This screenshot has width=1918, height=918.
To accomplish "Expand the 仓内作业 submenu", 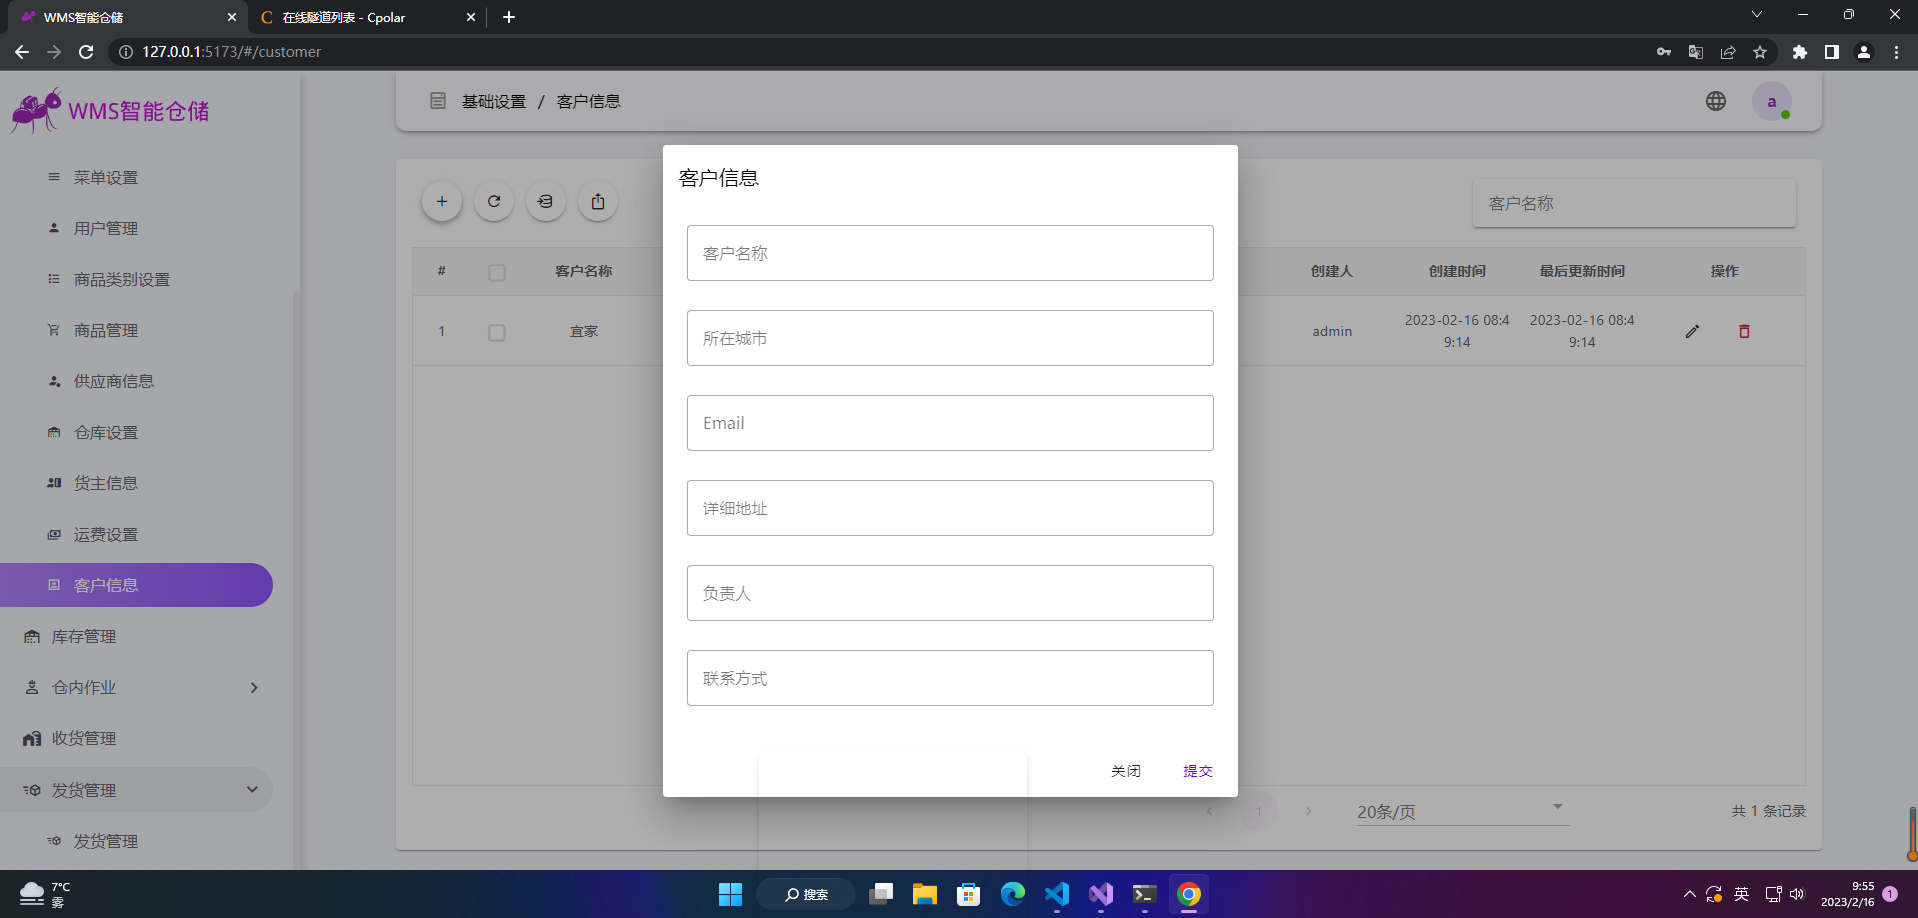I will click(254, 687).
